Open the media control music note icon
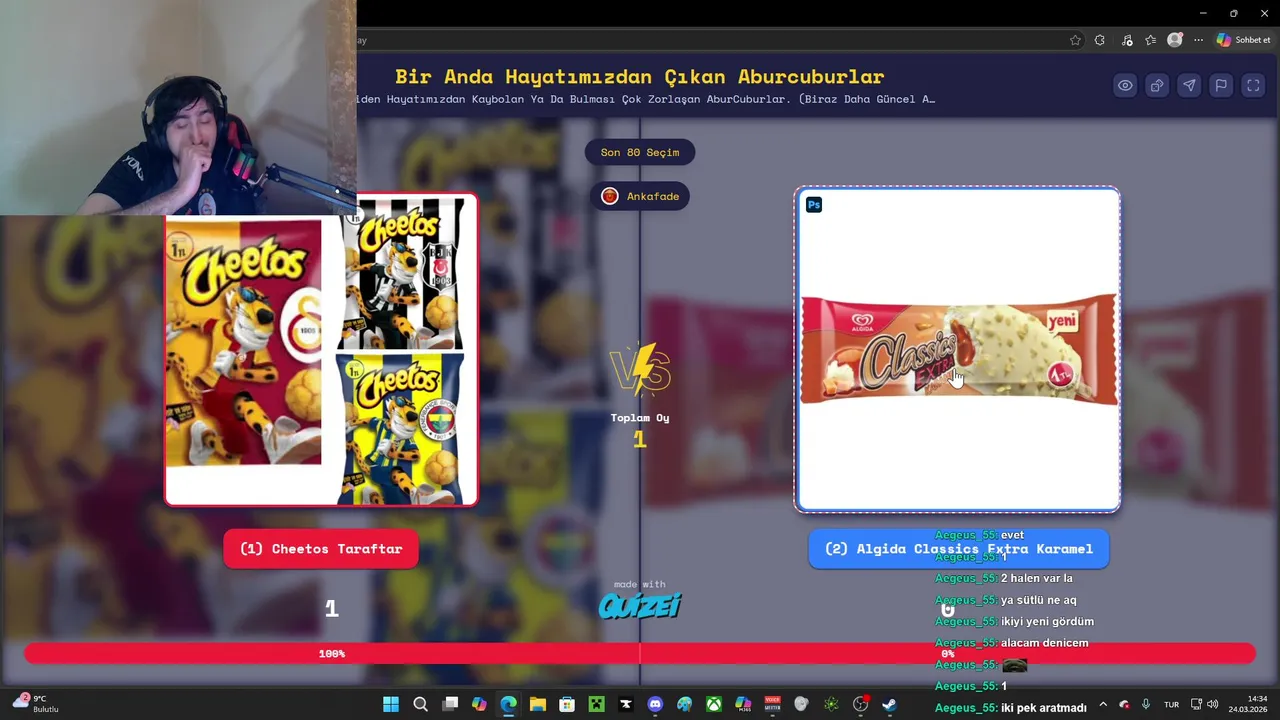 [x=1127, y=40]
